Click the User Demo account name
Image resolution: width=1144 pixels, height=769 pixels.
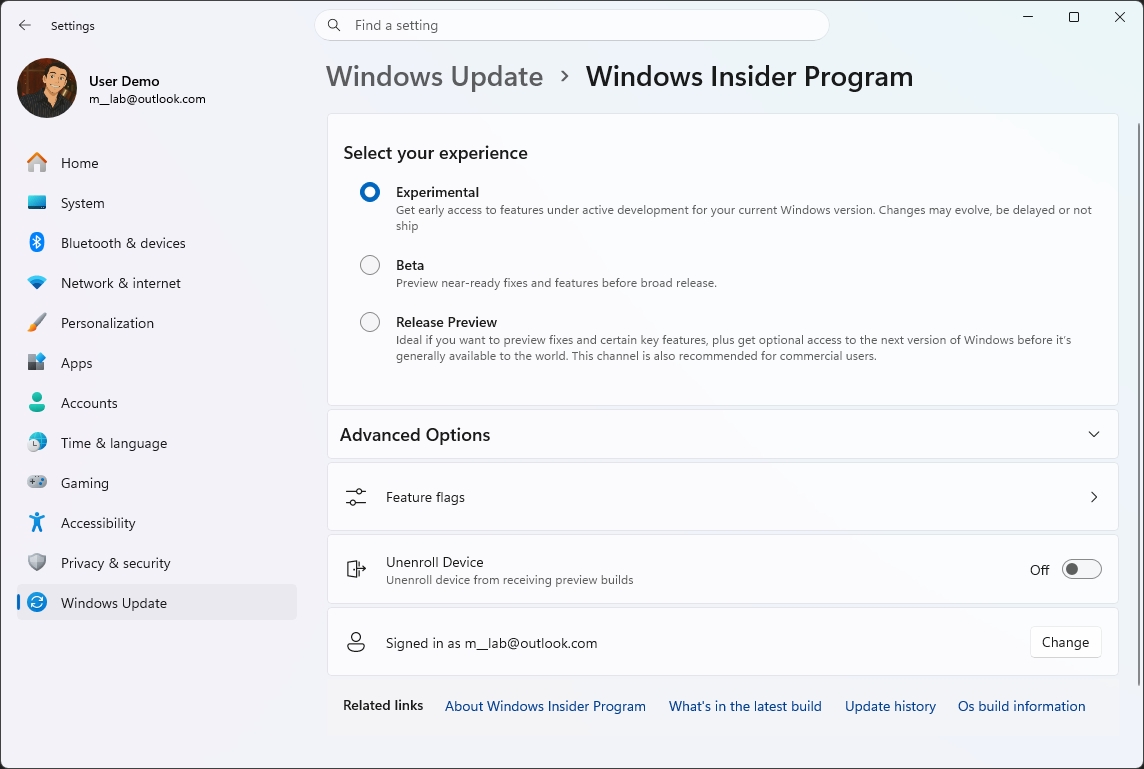click(124, 81)
